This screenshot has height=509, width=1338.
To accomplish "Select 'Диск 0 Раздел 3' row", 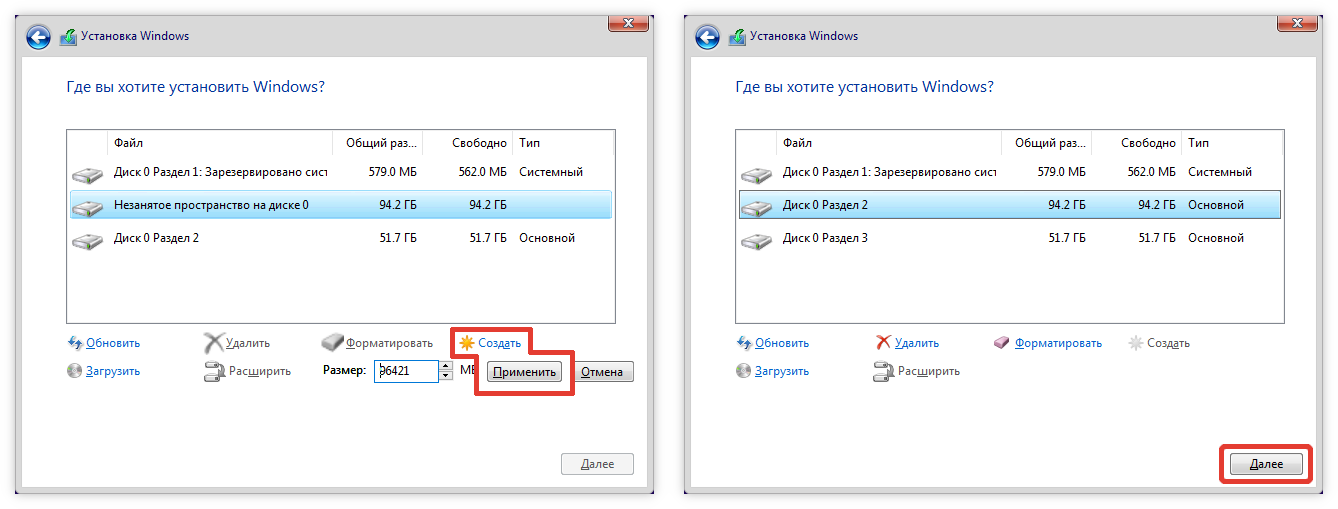I will coord(1009,238).
